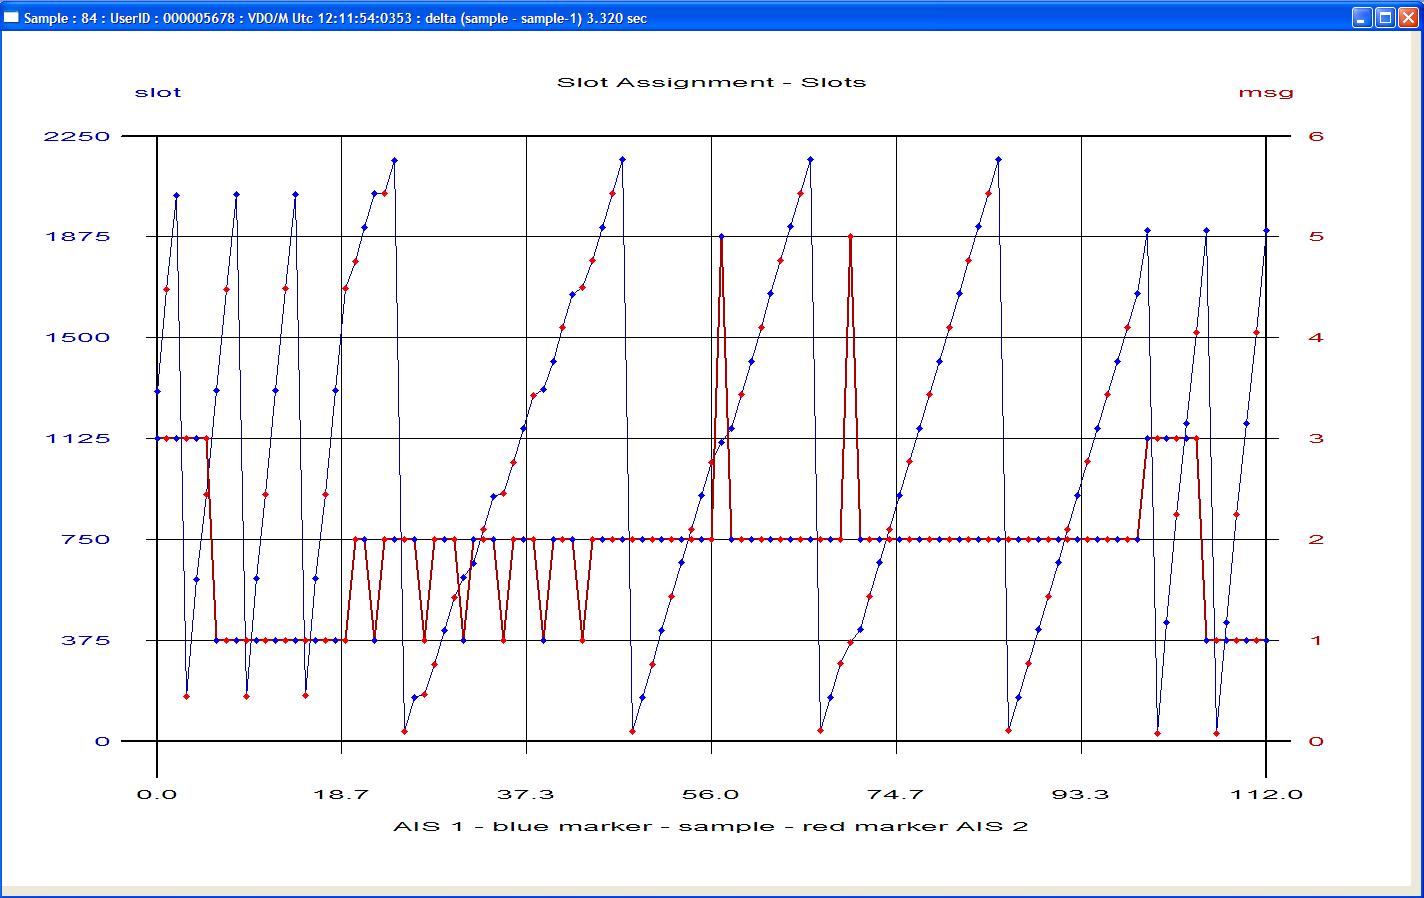Click the blue 'slot' axis label
Screen dimensions: 1424x898
coord(158,92)
